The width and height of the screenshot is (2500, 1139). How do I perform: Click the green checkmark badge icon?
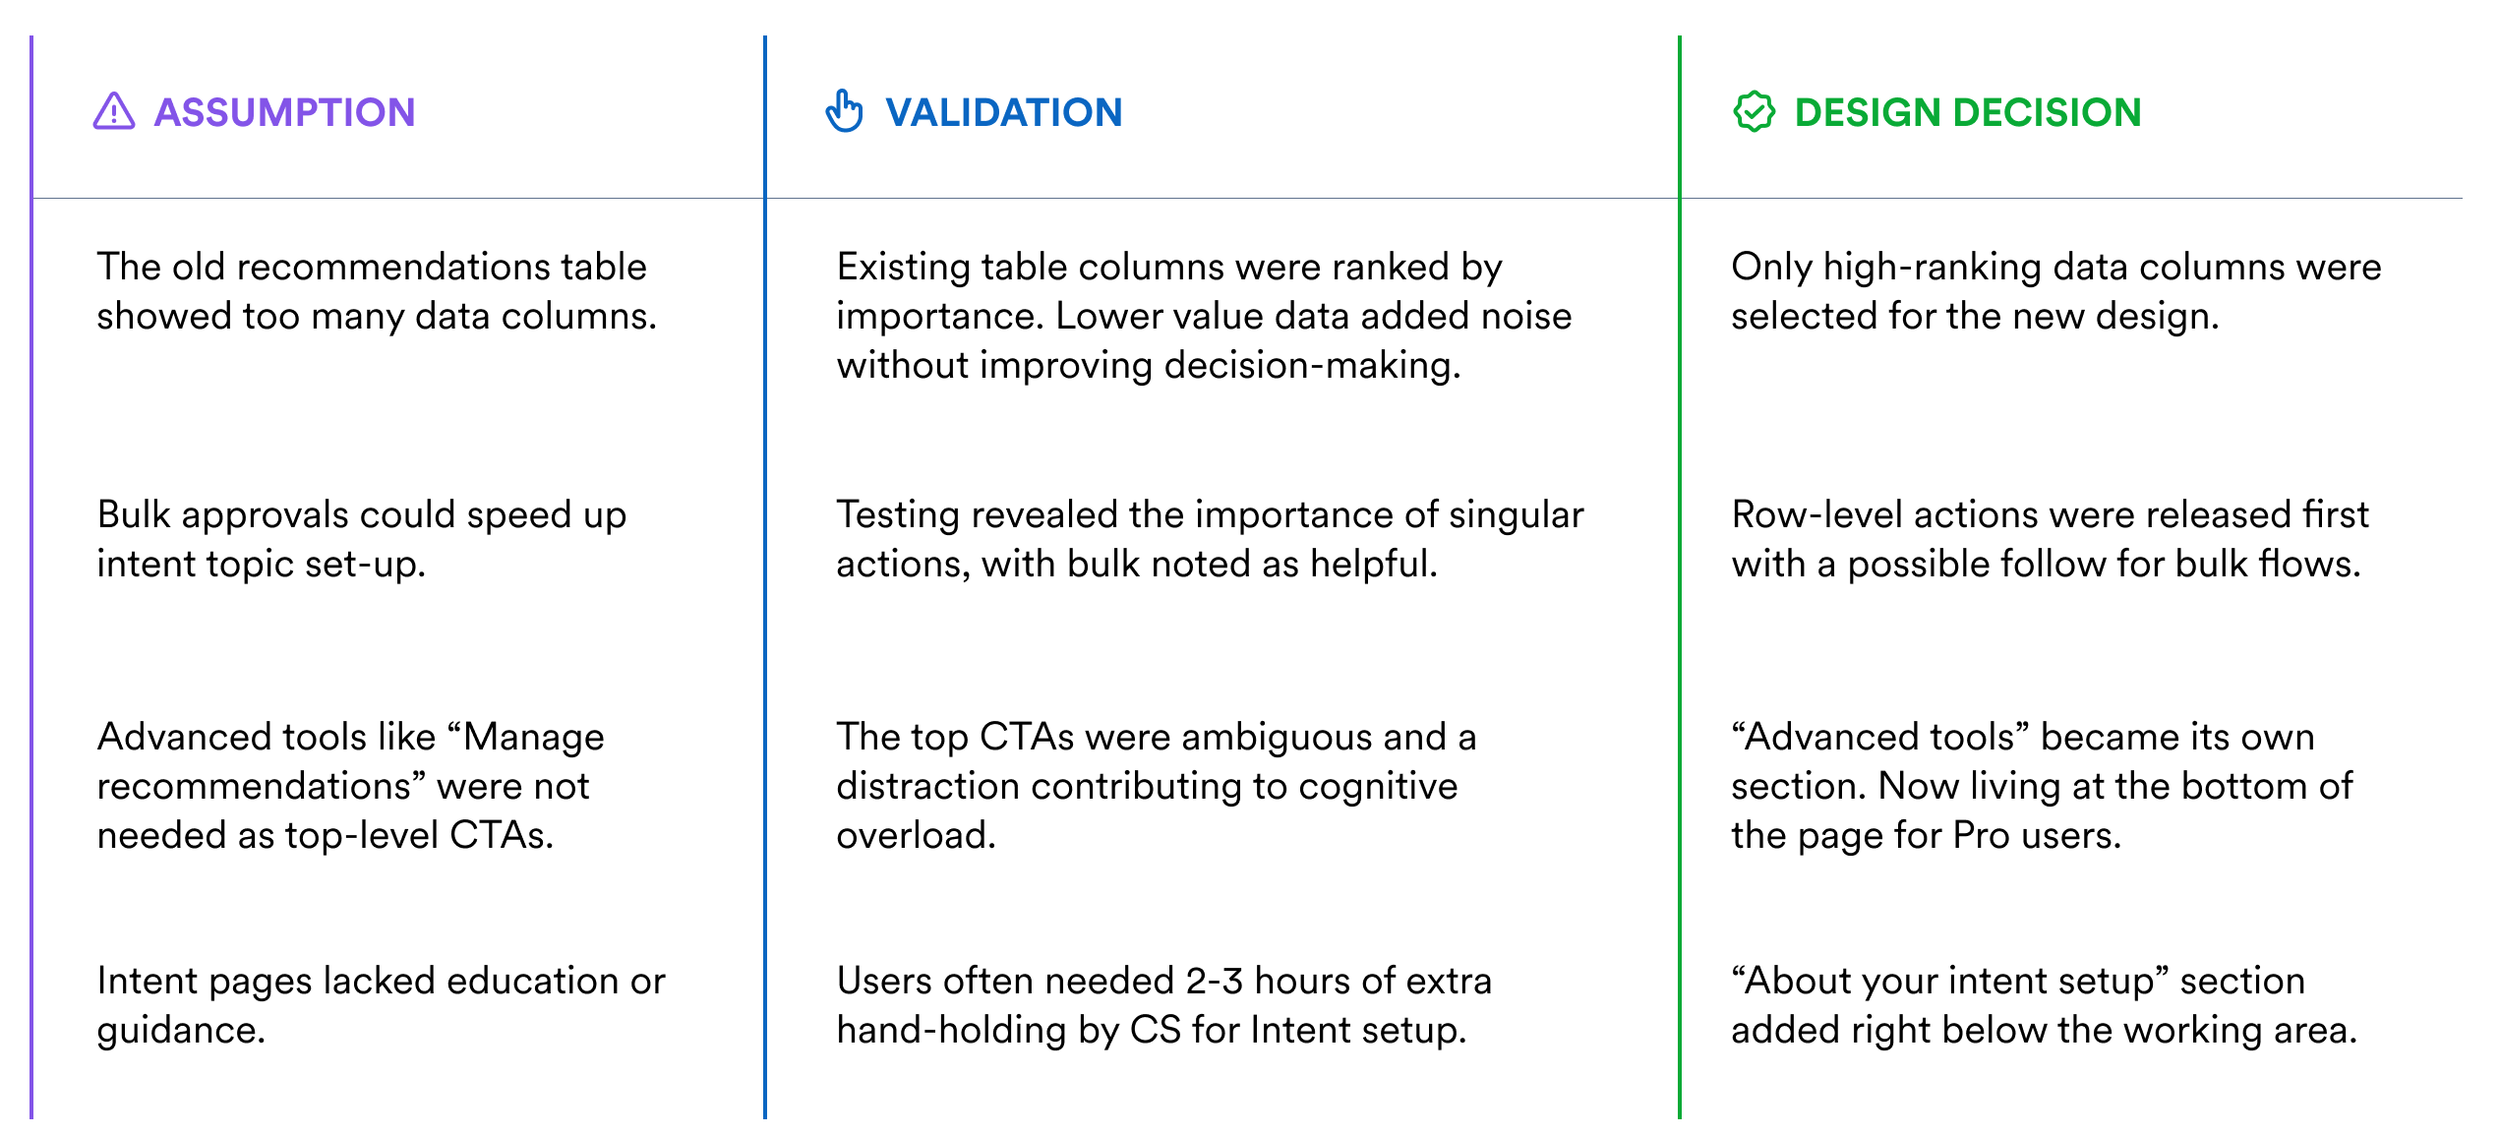coord(1754,112)
